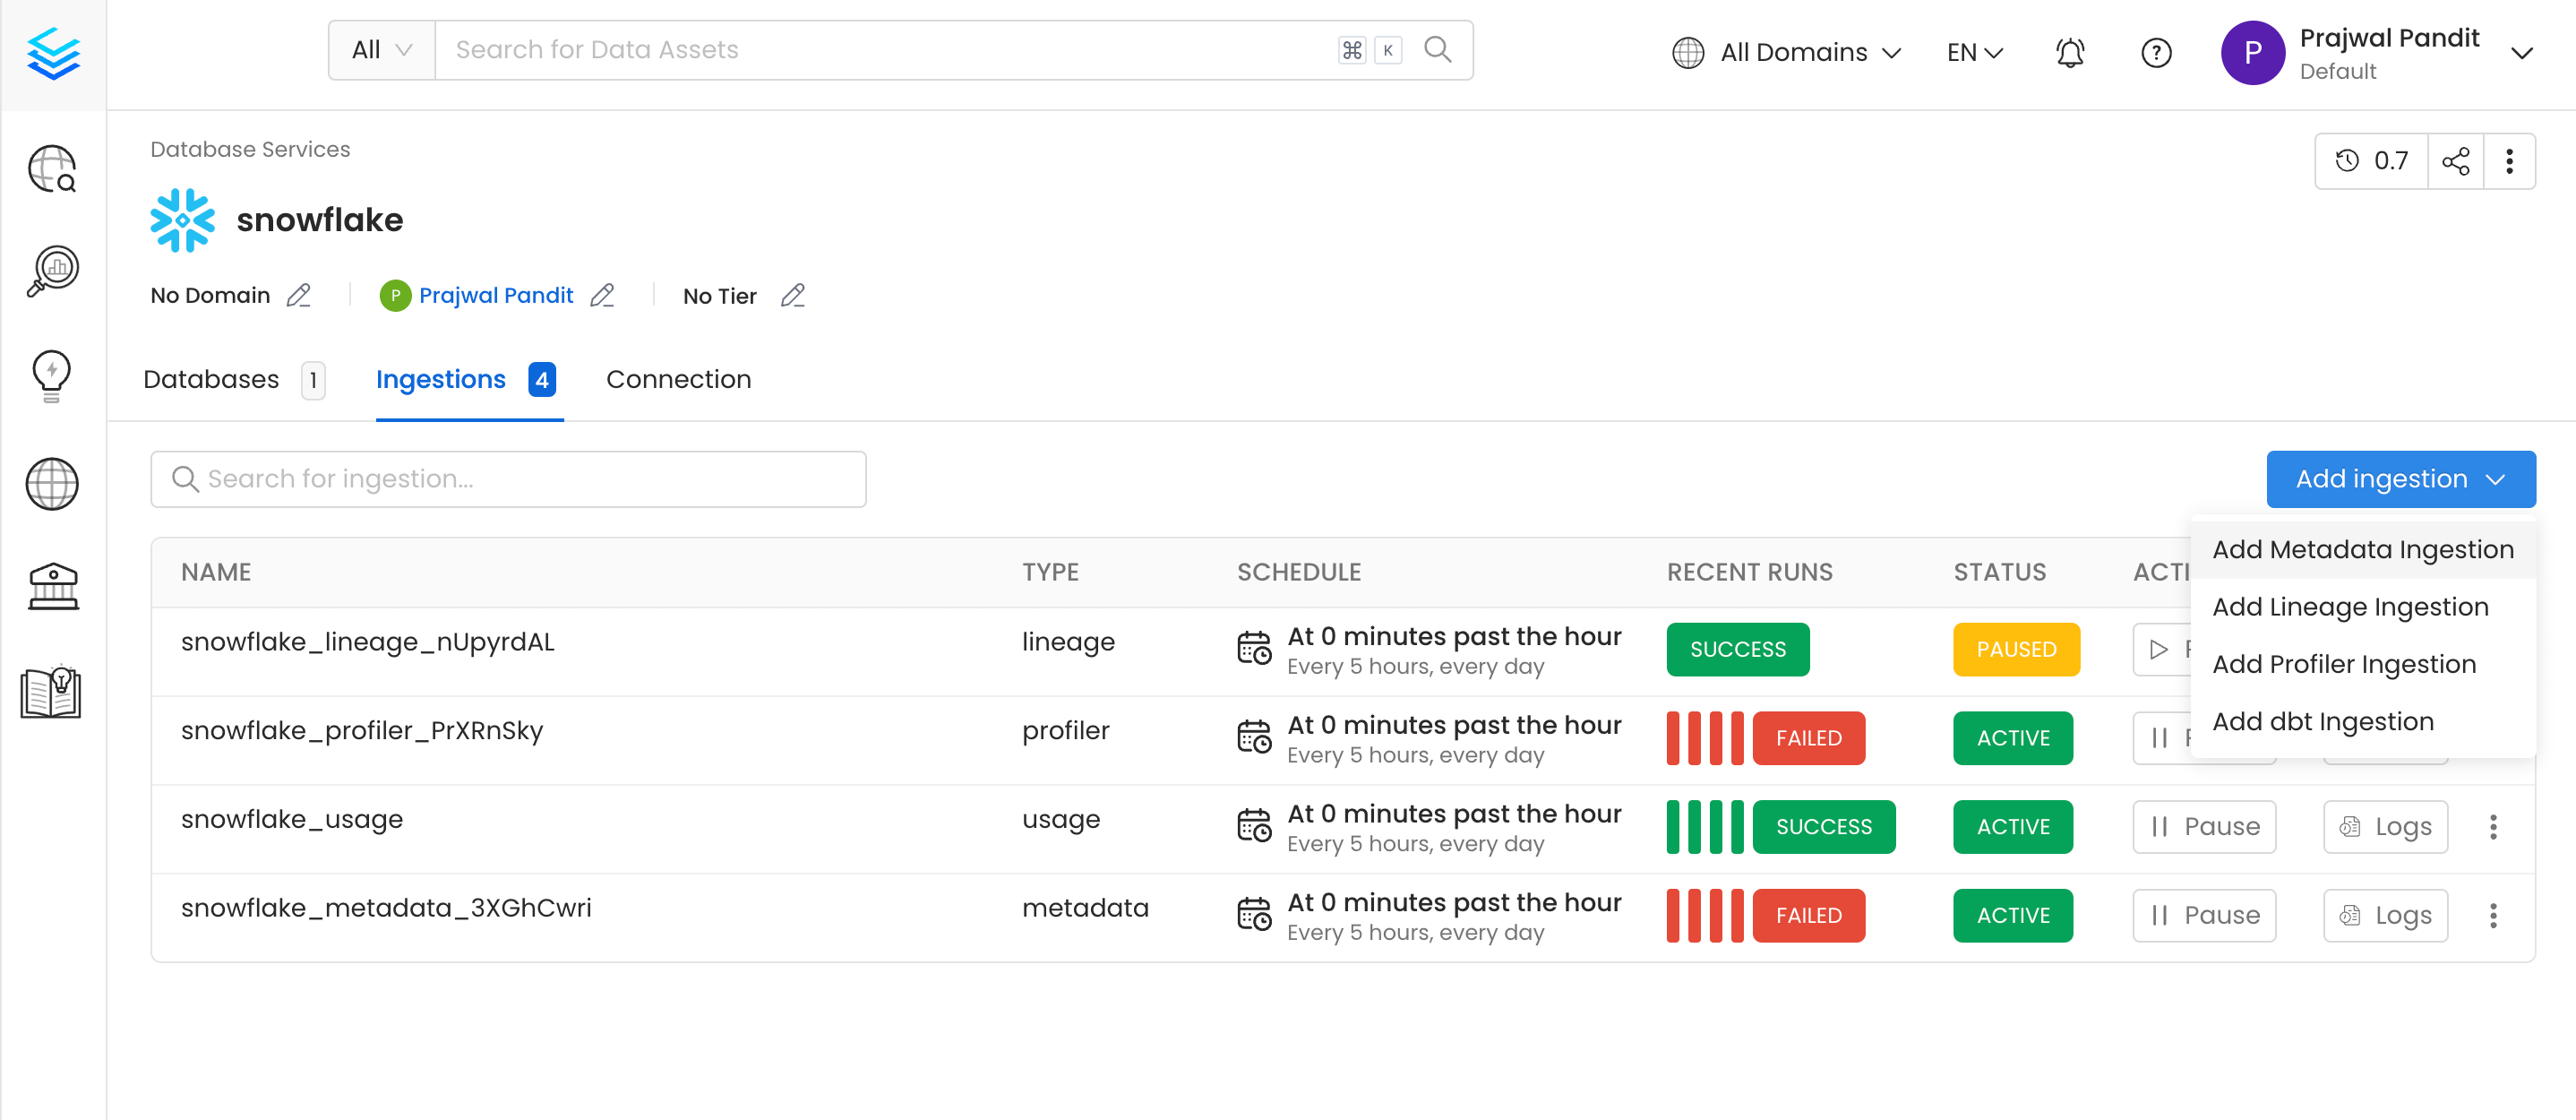Click the FAILED run badge for snowflake_profiler_PrXRnSky
Viewport: 2576px width, 1120px height.
[x=1808, y=738]
